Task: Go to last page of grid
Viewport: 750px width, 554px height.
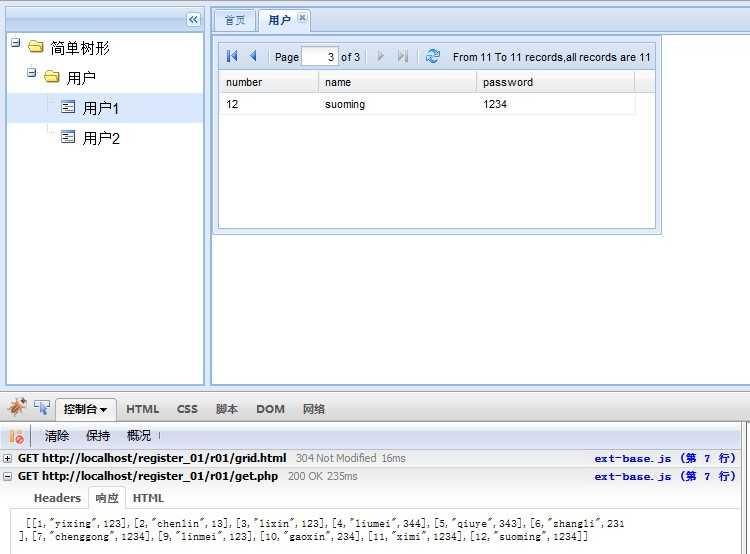Action: point(403,56)
